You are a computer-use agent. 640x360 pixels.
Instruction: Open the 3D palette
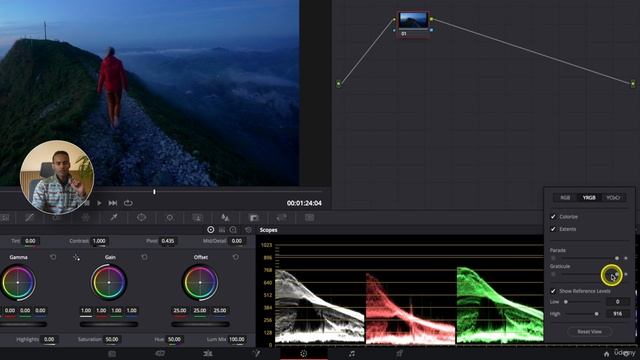coord(309,218)
